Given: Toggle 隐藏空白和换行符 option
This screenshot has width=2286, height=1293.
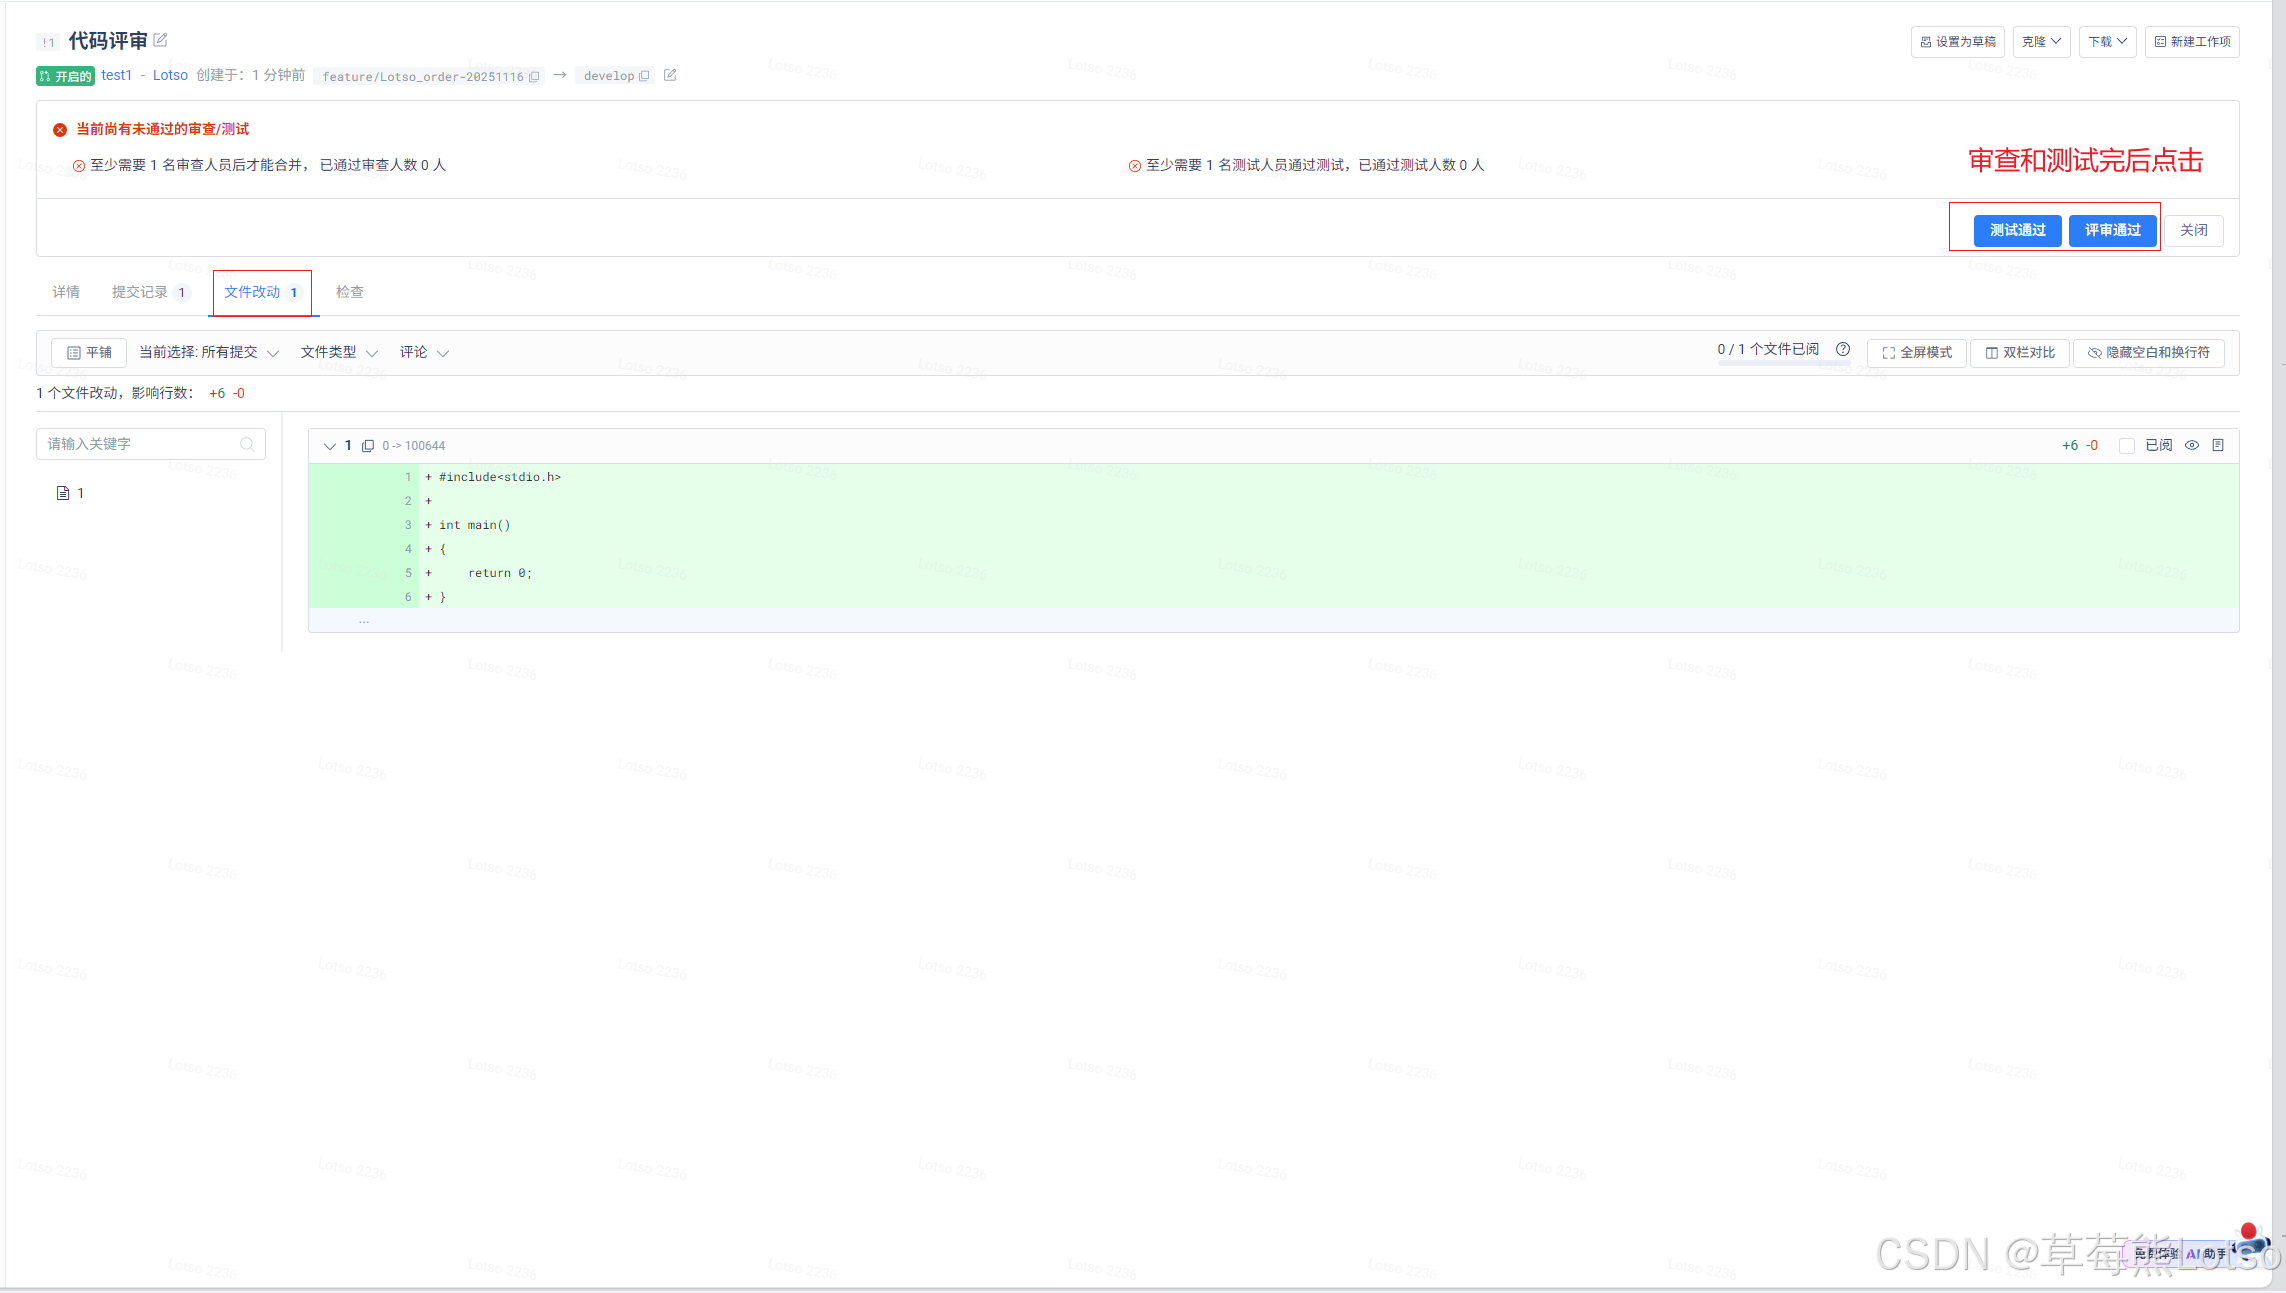Looking at the screenshot, I should pyautogui.click(x=2149, y=353).
